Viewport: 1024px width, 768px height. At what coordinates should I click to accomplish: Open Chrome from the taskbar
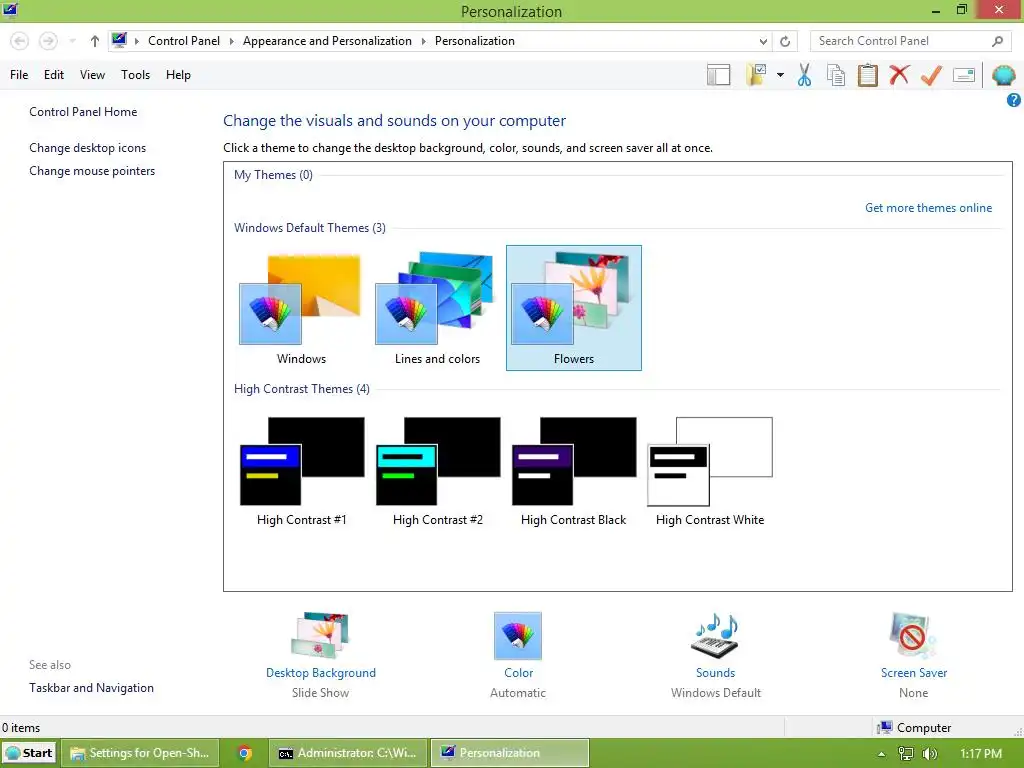click(x=244, y=753)
